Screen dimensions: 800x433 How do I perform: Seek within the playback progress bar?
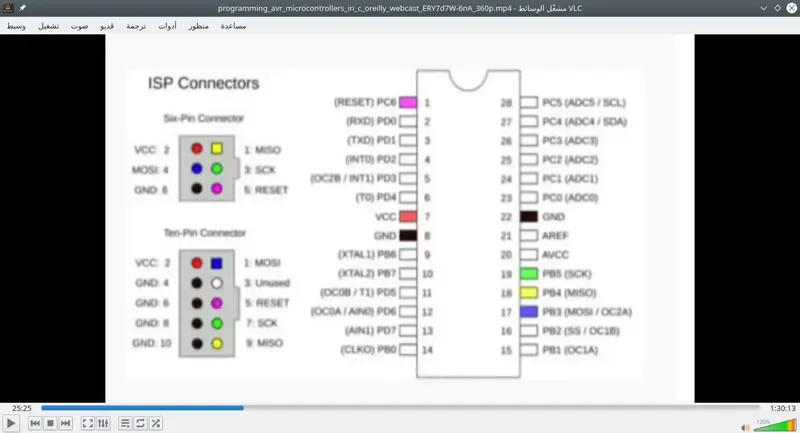(x=400, y=408)
